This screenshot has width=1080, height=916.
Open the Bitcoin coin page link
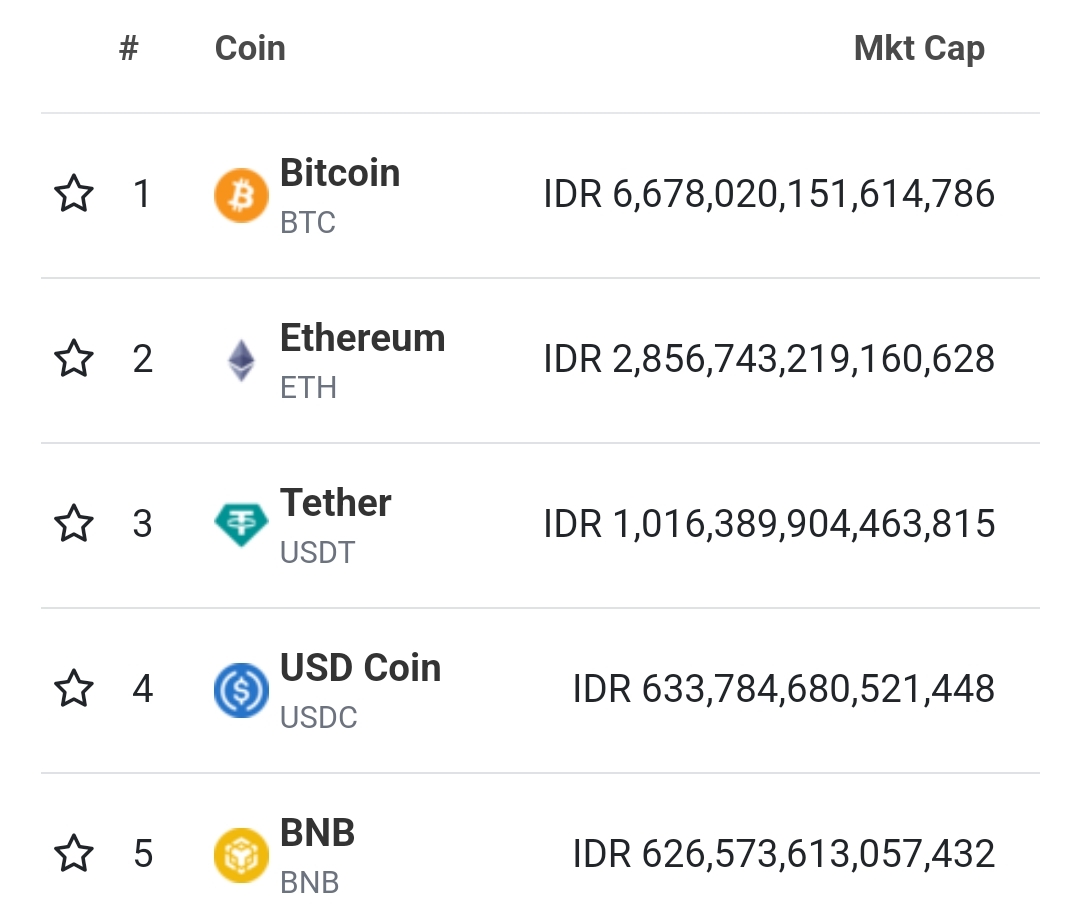coord(340,173)
